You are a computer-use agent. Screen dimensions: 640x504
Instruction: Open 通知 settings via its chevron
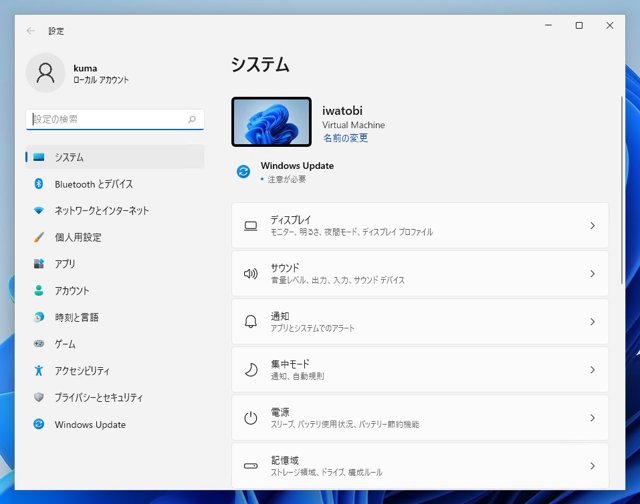point(592,322)
